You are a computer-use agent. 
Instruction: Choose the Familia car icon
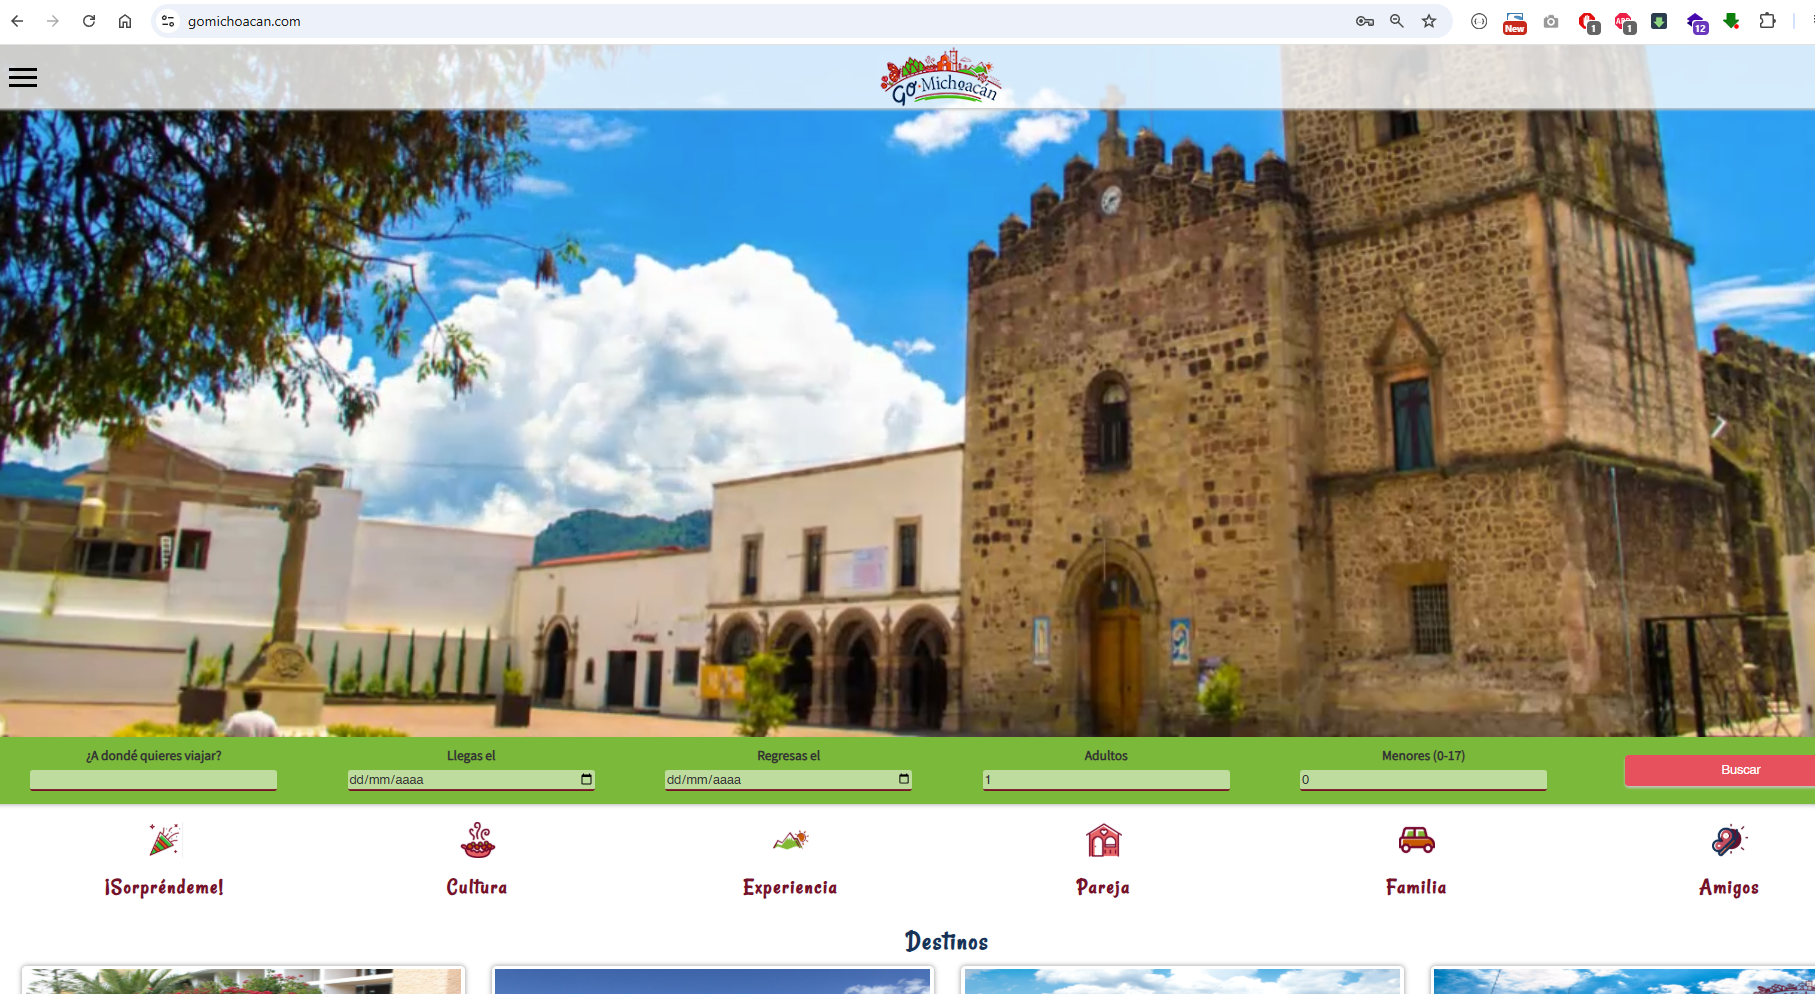1416,840
